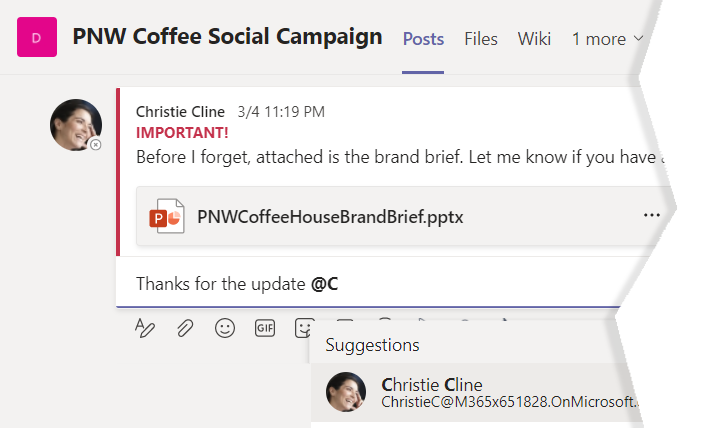This screenshot has width=704, height=428.
Task: Open the Wiki tab
Action: (534, 39)
